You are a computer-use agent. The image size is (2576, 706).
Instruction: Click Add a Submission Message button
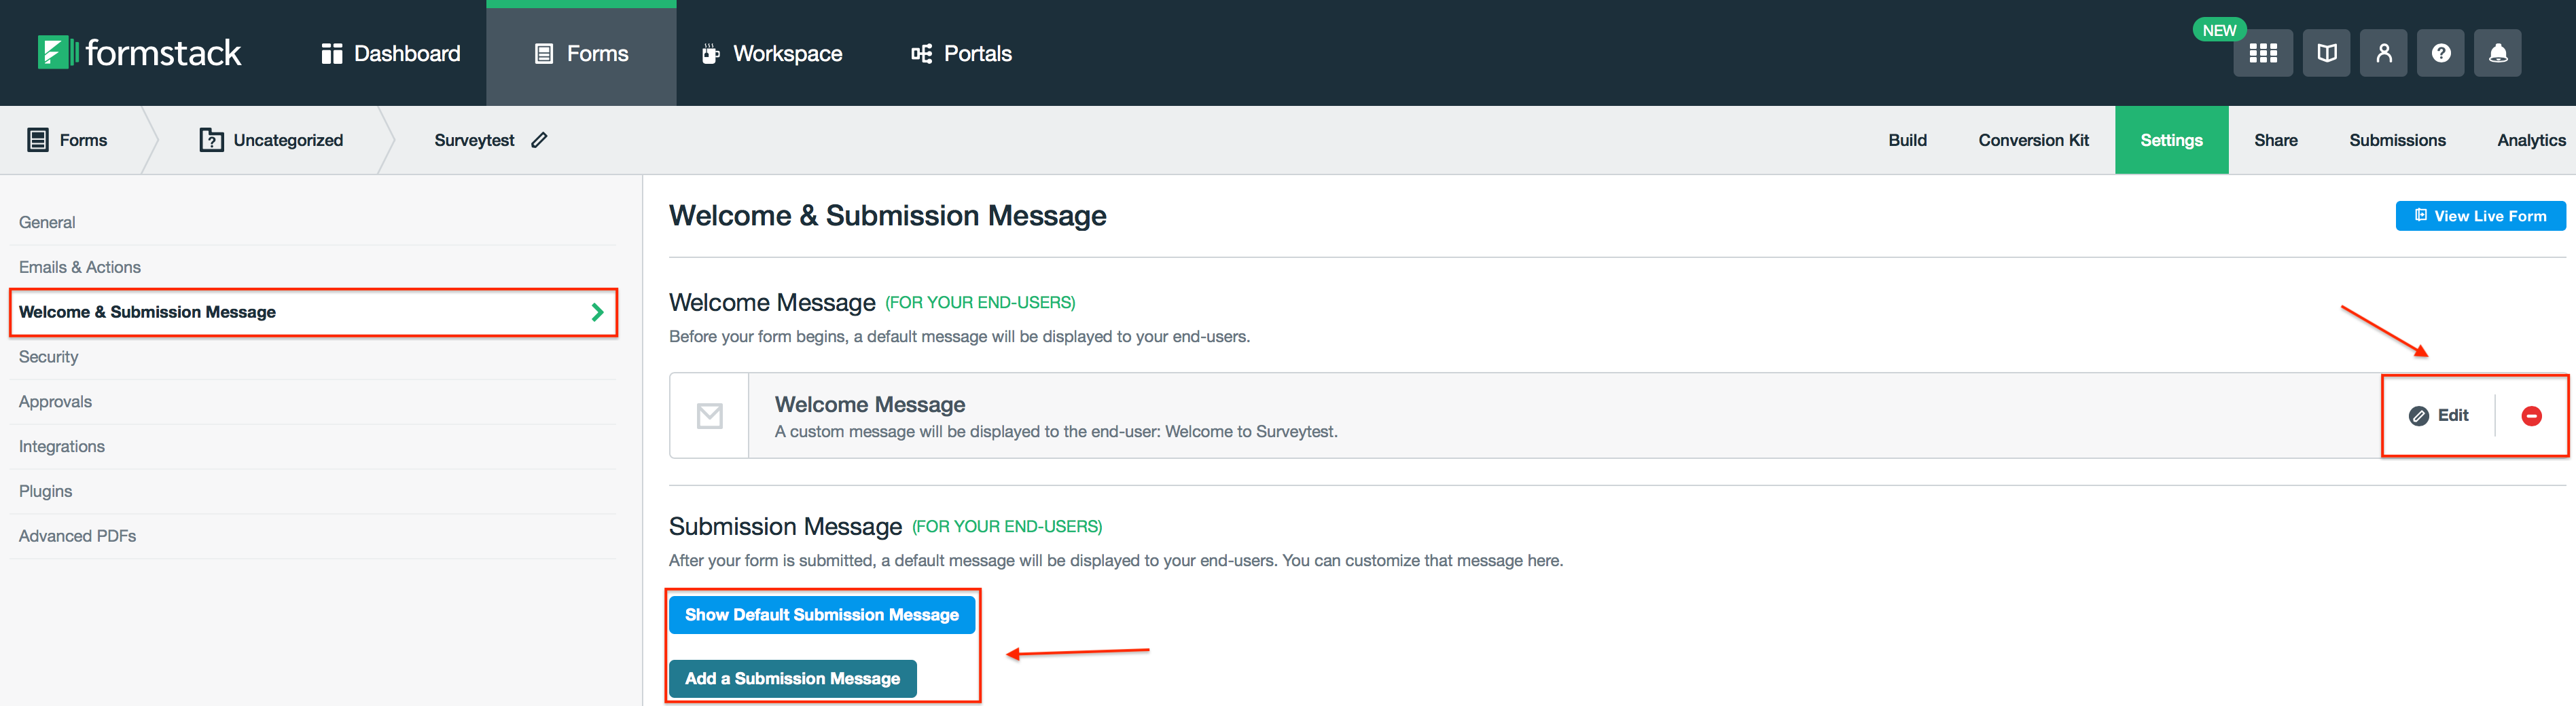click(792, 679)
